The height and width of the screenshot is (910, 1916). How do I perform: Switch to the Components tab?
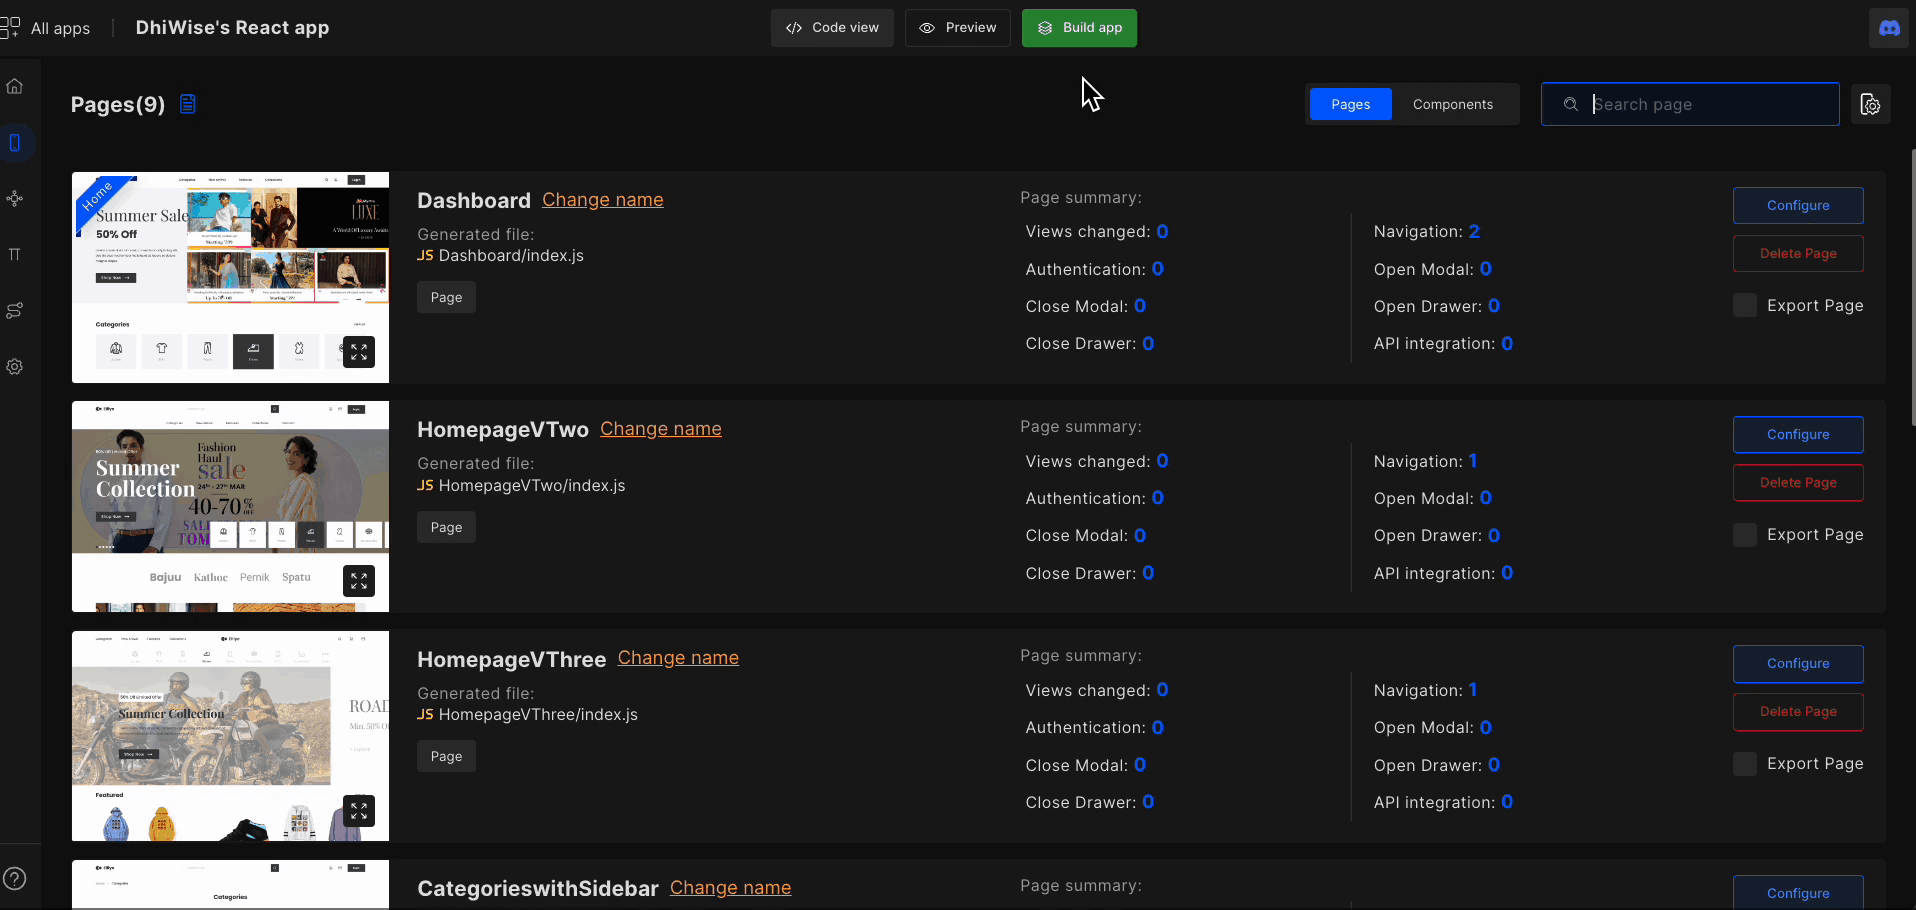(x=1453, y=104)
